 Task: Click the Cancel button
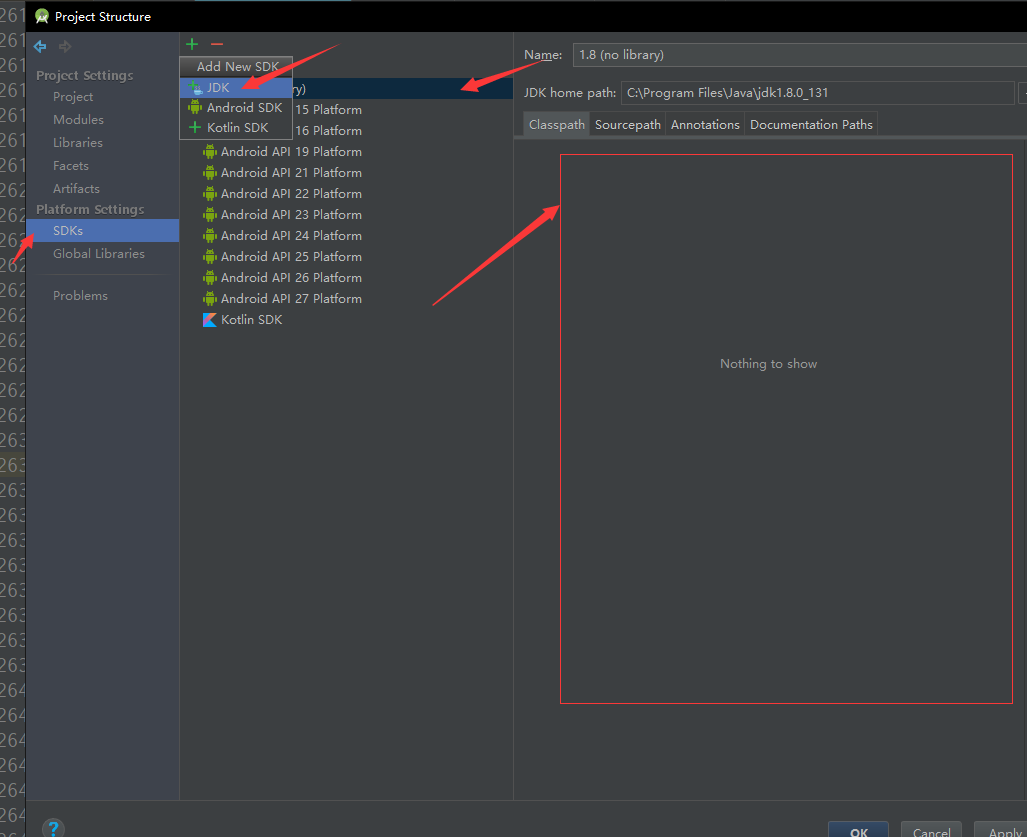pos(931,830)
